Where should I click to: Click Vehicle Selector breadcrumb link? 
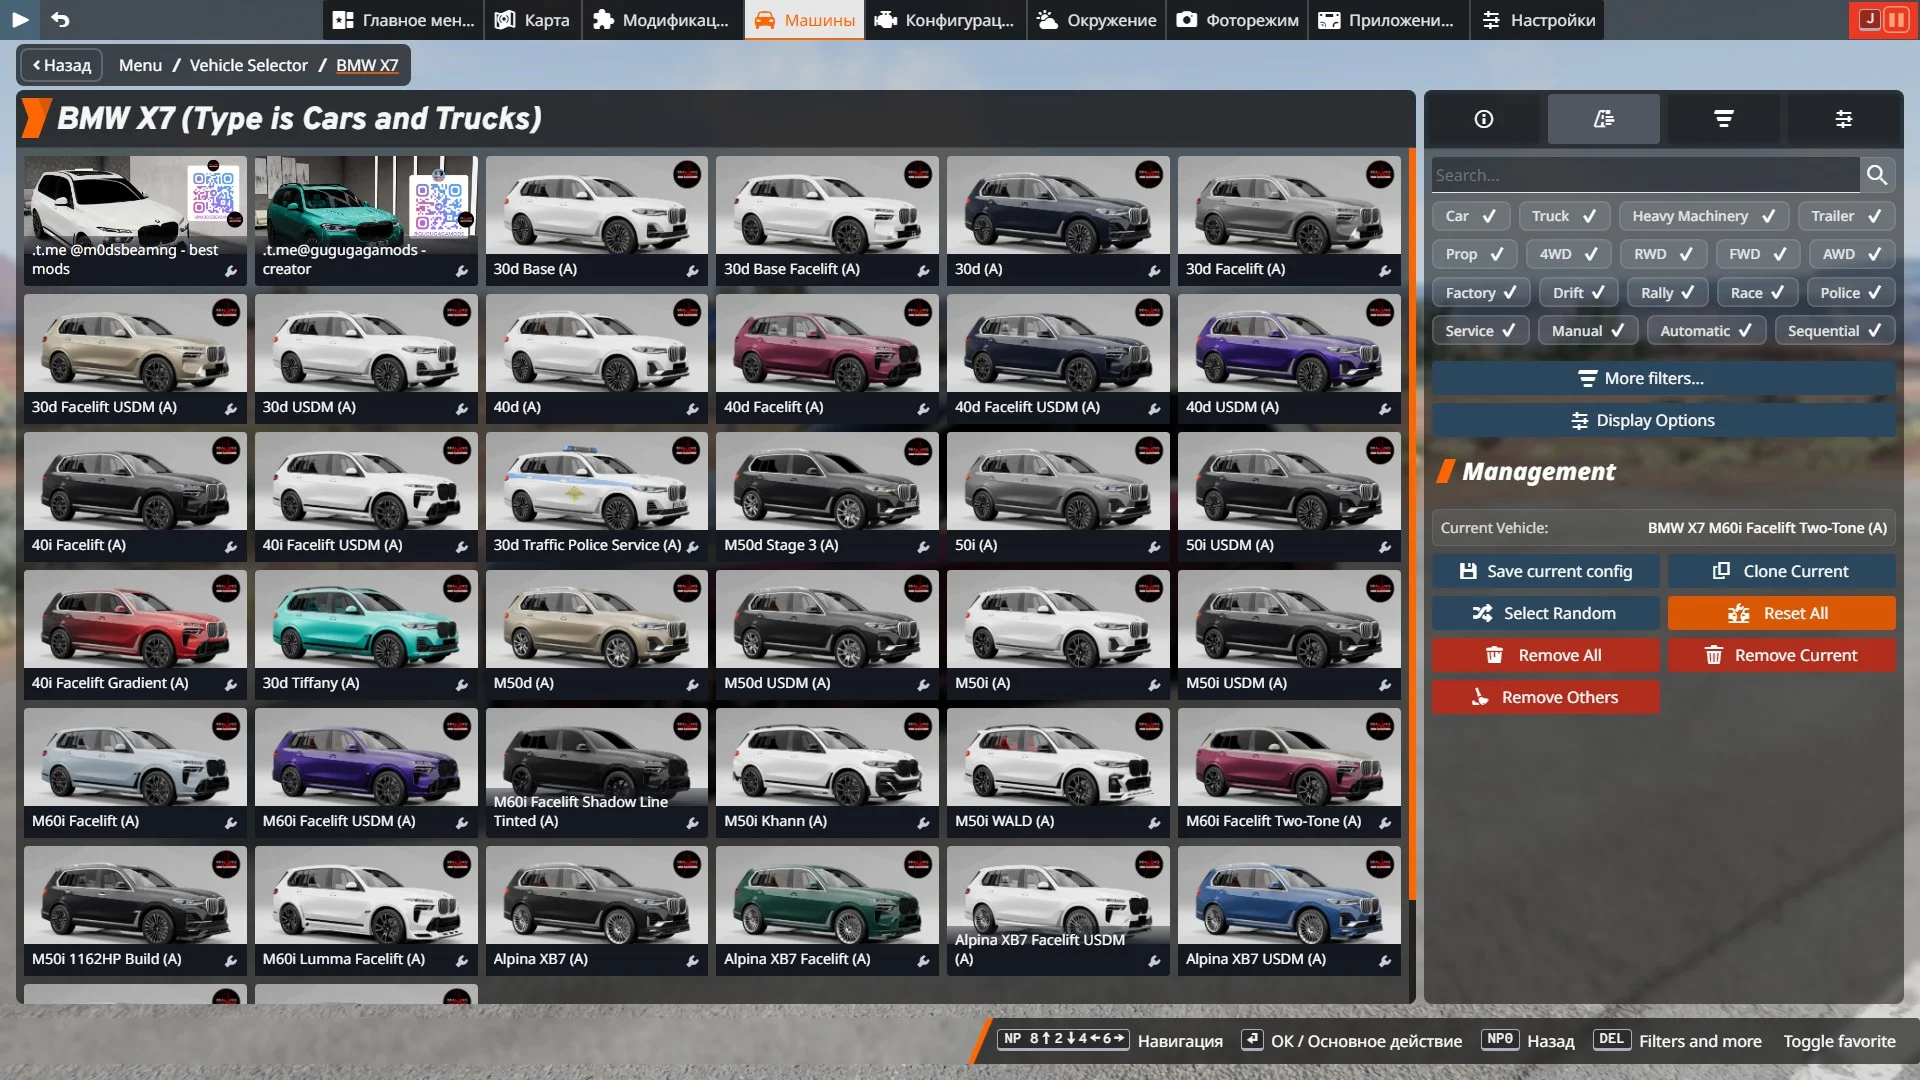point(249,65)
